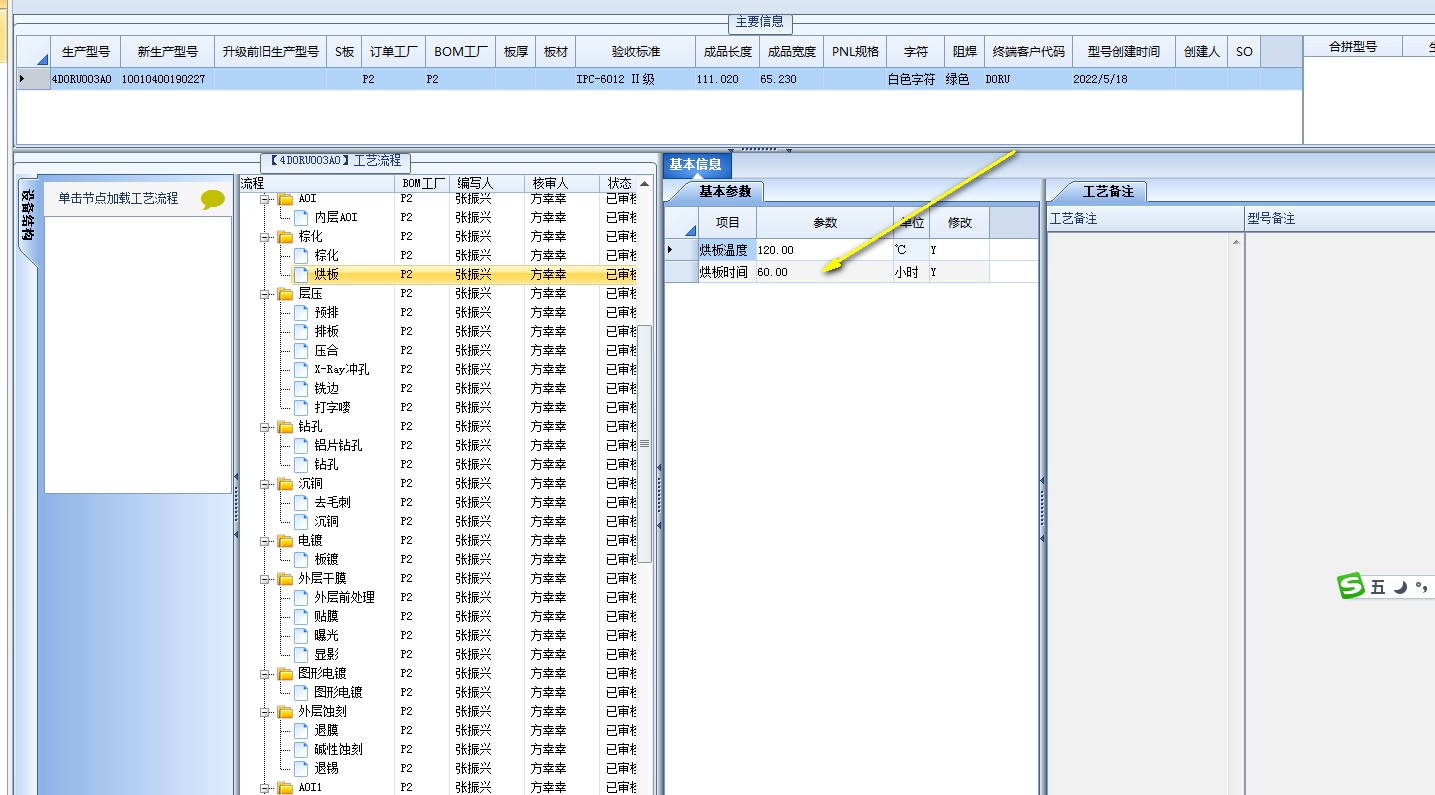
Task: Click the document icon beside 碱性蚀刻
Action: click(x=301, y=750)
